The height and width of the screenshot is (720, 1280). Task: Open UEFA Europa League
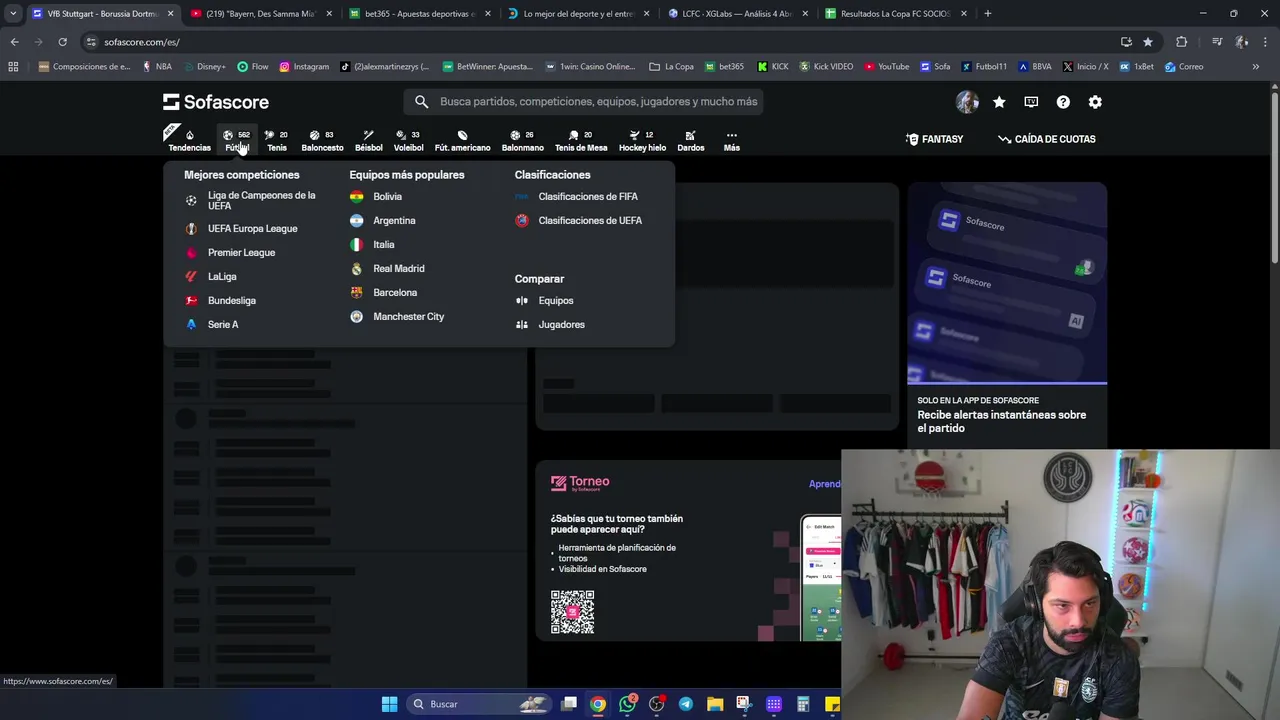[242, 228]
